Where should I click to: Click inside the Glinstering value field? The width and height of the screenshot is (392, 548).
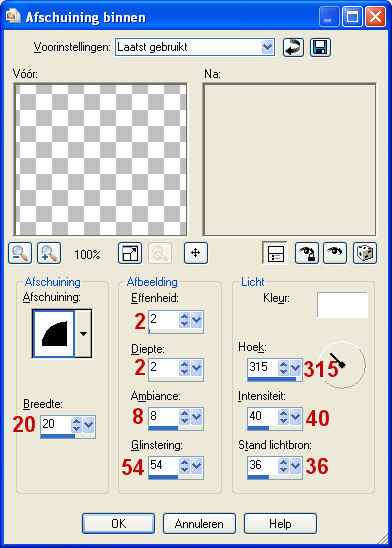164,465
